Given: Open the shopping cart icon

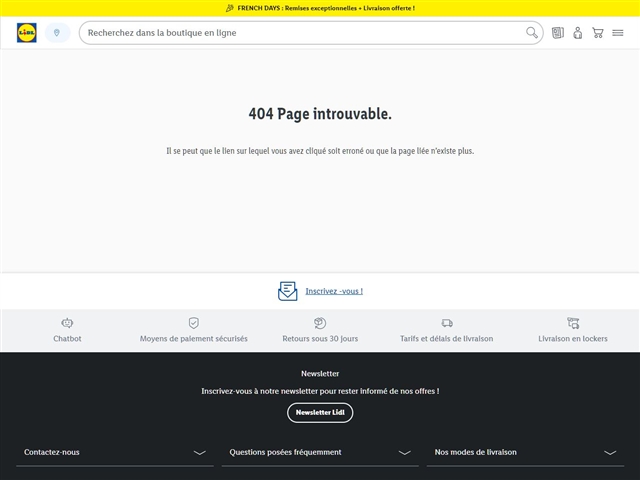Looking at the screenshot, I should click(598, 33).
